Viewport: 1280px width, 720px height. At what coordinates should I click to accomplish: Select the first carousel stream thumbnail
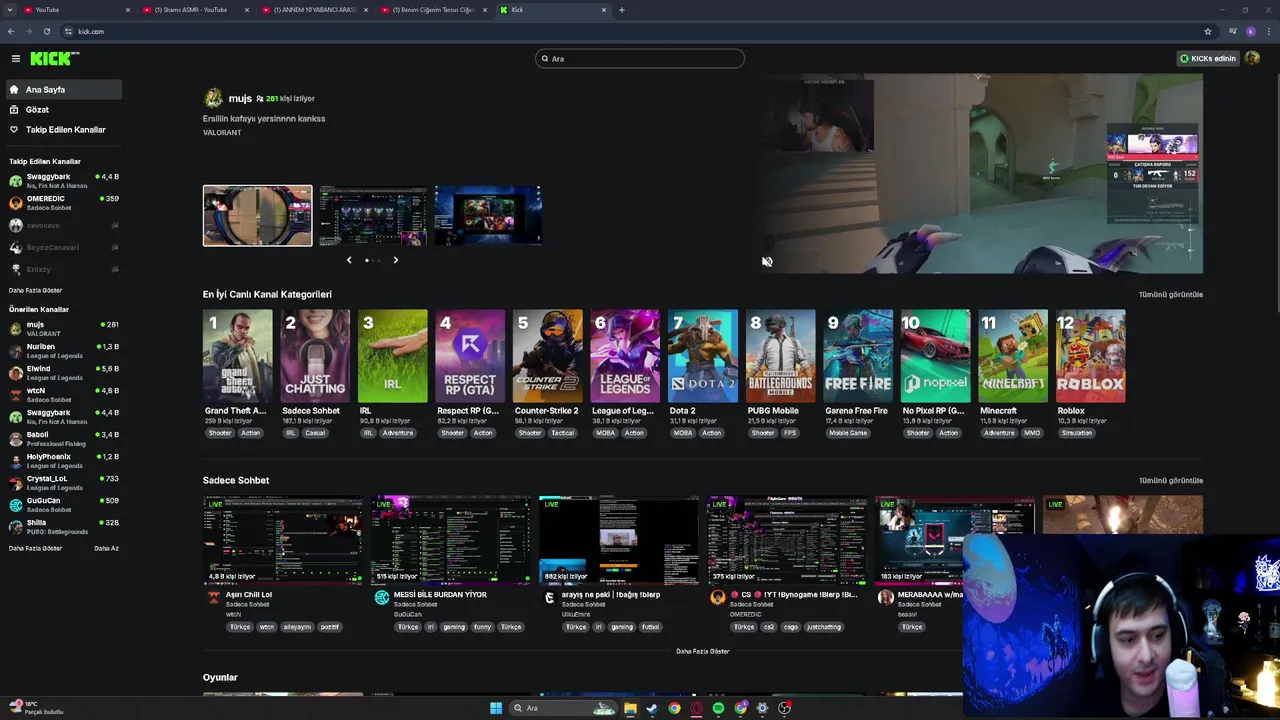click(x=257, y=215)
